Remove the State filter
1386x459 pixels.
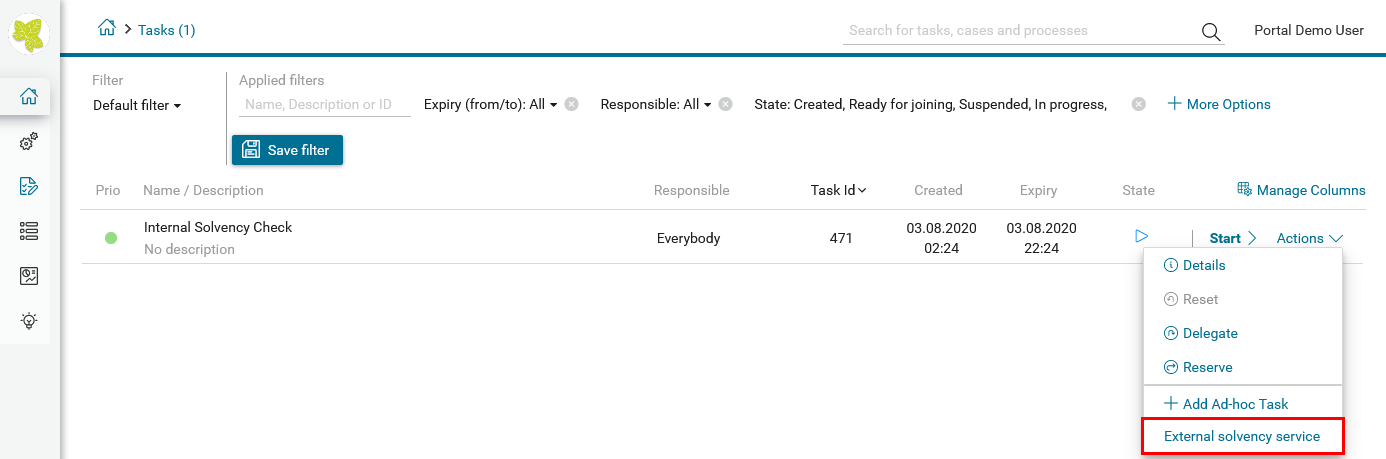[1138, 104]
